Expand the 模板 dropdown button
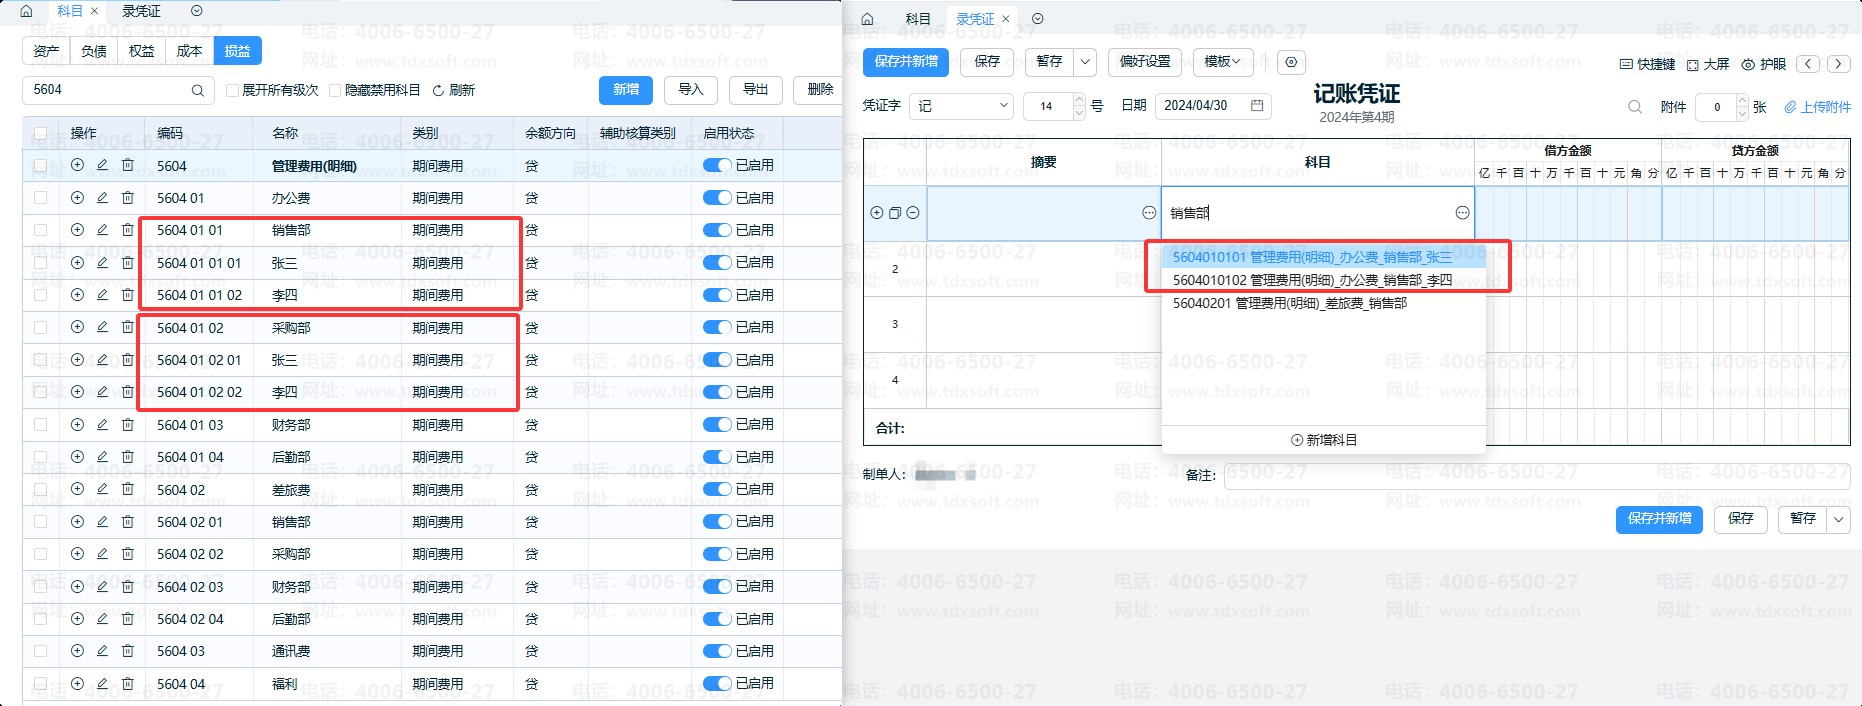 click(1222, 62)
